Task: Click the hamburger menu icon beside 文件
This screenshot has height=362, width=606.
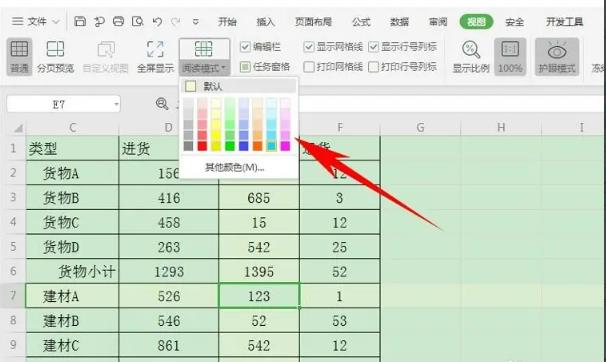Action: click(x=17, y=21)
